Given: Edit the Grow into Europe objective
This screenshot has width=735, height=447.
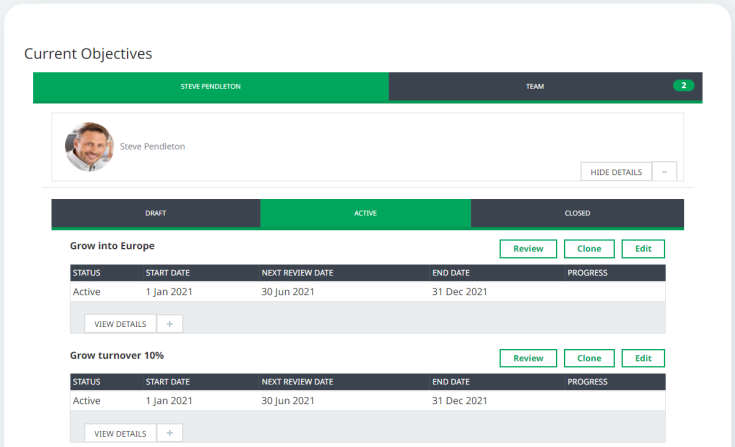Looking at the screenshot, I should [643, 249].
